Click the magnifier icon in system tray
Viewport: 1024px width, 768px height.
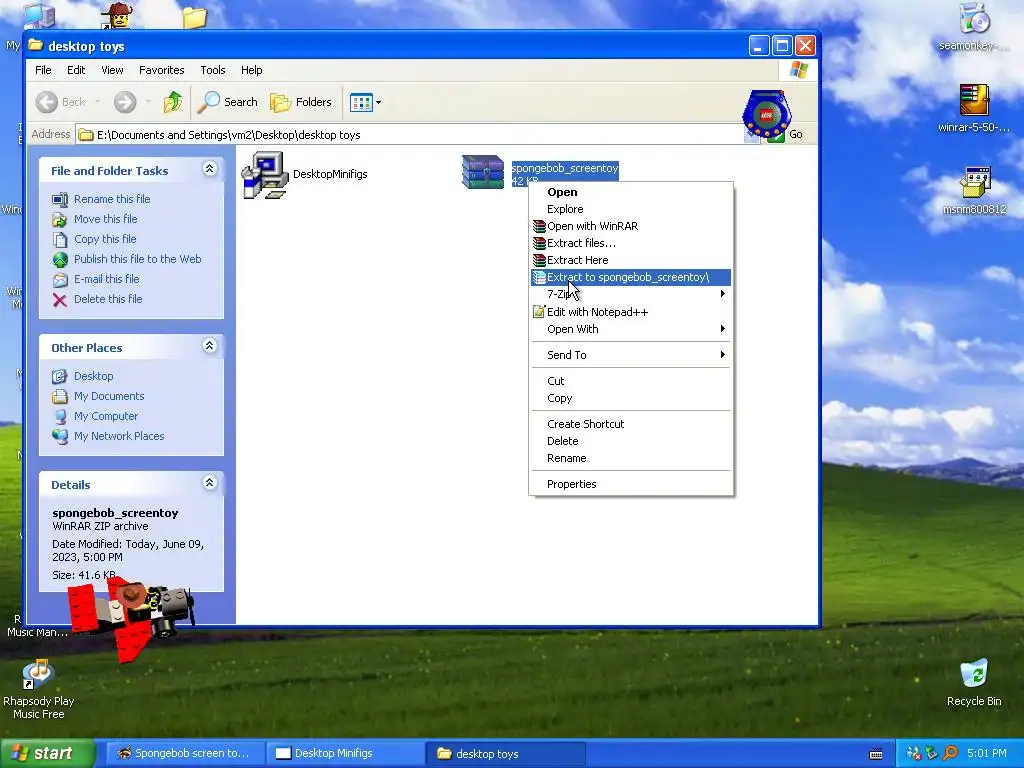951,754
